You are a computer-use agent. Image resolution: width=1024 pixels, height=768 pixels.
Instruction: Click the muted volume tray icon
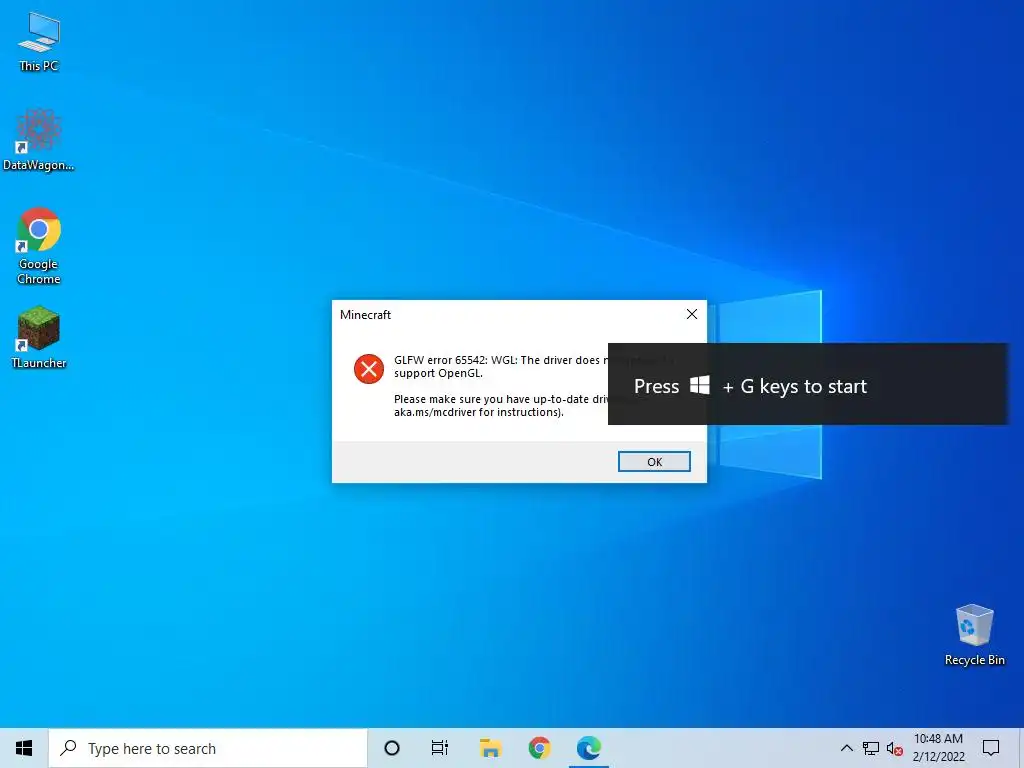tap(895, 748)
